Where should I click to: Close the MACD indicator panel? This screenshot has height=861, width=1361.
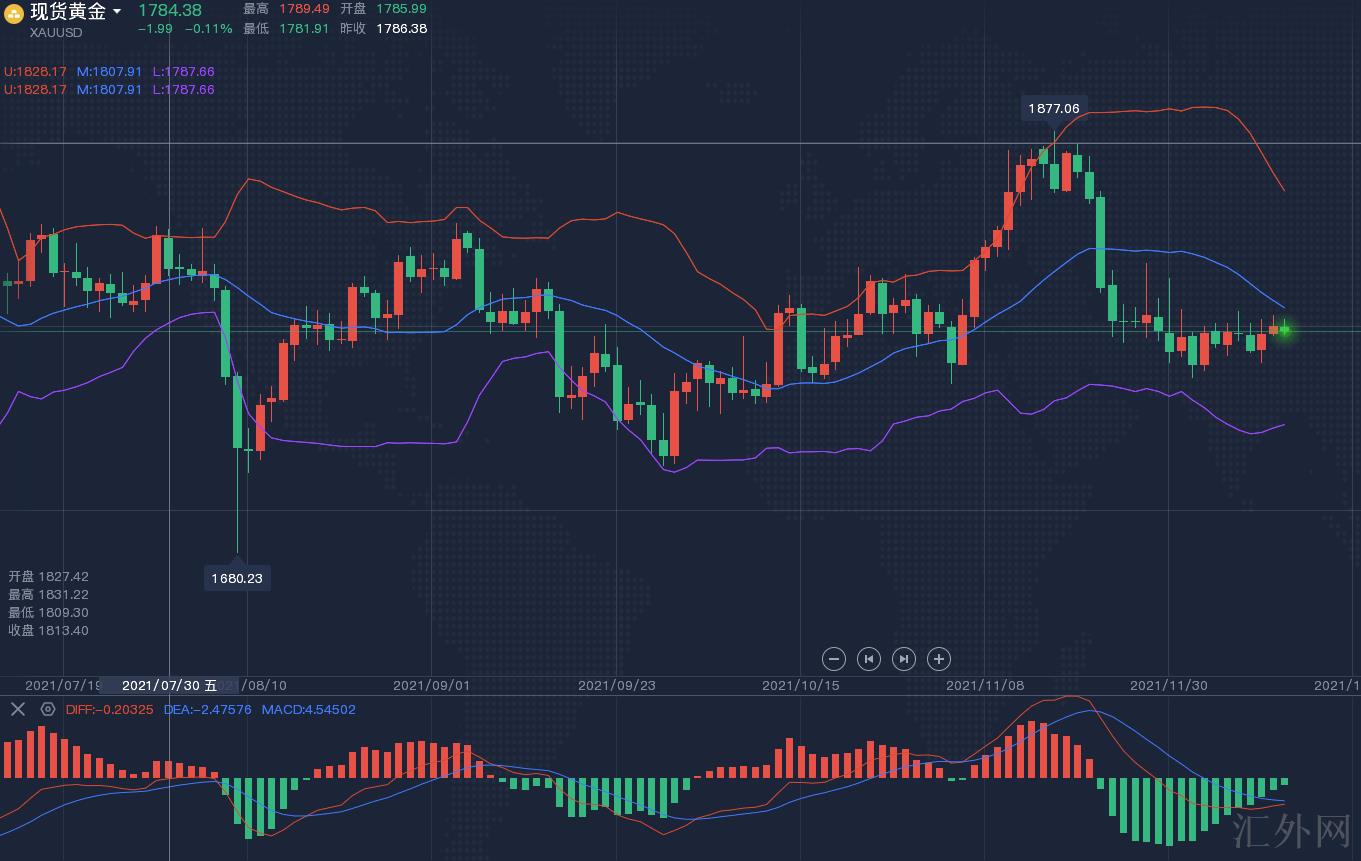pyautogui.click(x=17, y=709)
